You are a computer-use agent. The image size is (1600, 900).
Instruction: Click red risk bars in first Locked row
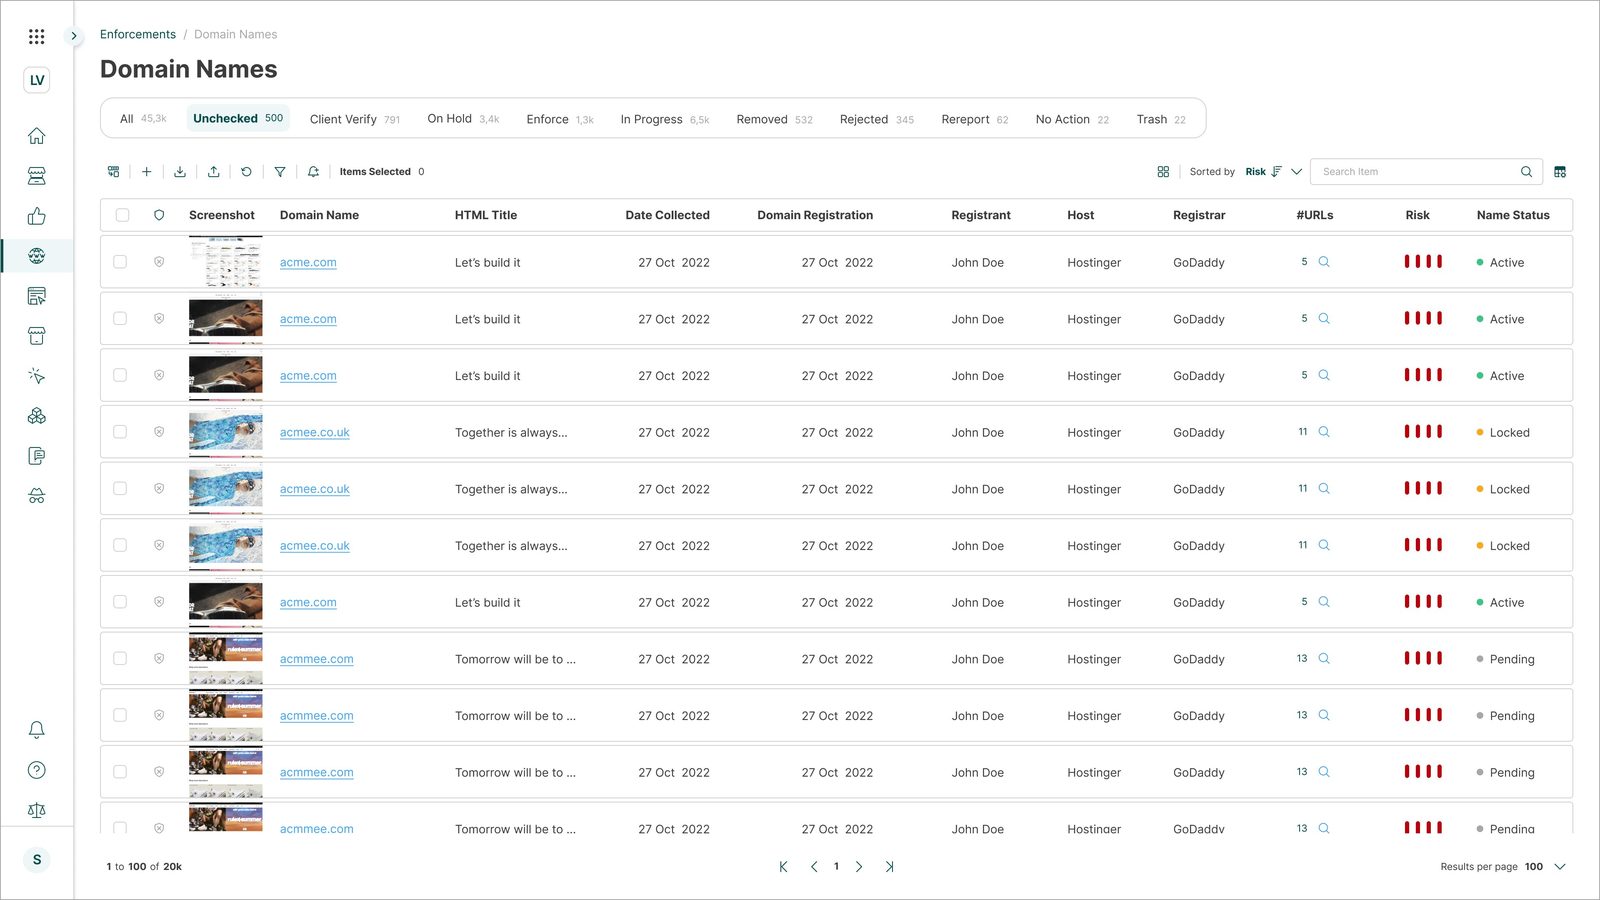coord(1423,432)
